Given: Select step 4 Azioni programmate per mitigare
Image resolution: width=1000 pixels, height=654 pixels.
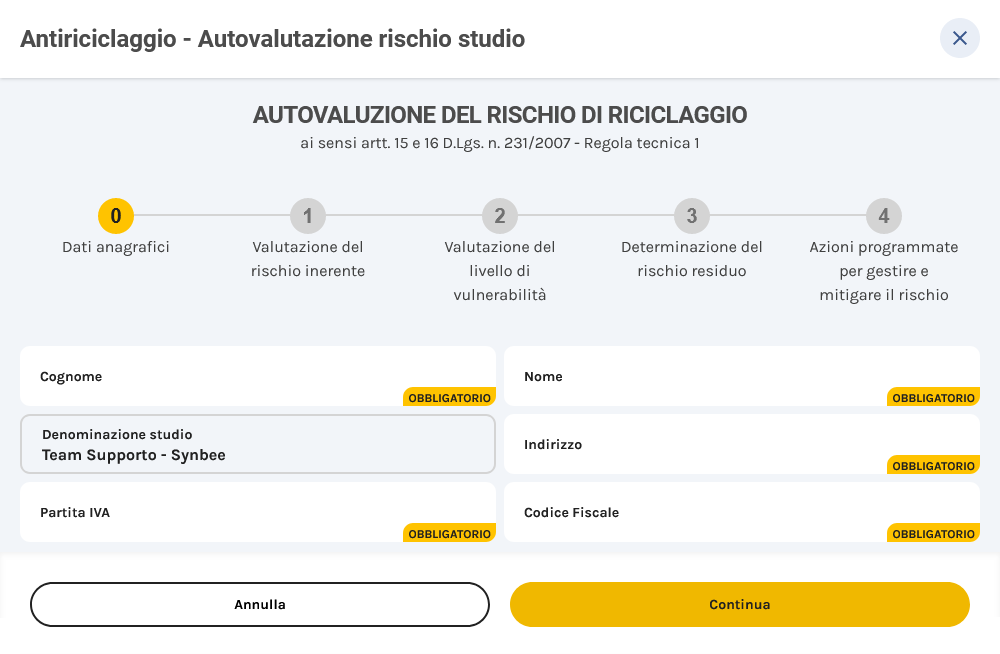Looking at the screenshot, I should 884,216.
